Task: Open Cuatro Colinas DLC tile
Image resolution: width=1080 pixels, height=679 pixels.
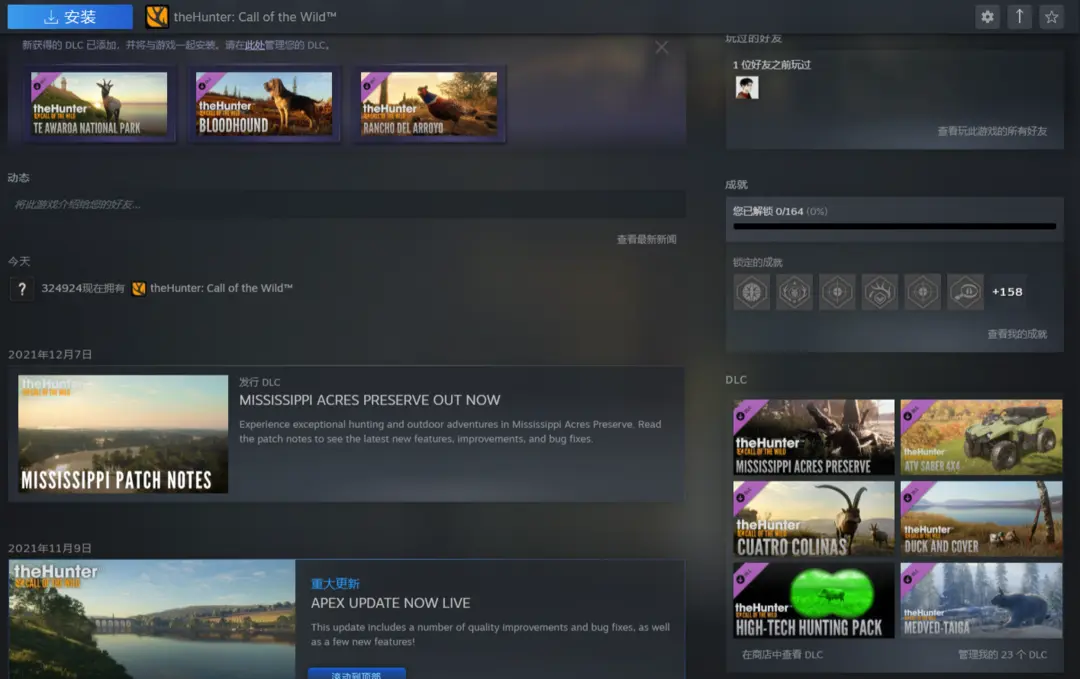Action: pyautogui.click(x=813, y=519)
